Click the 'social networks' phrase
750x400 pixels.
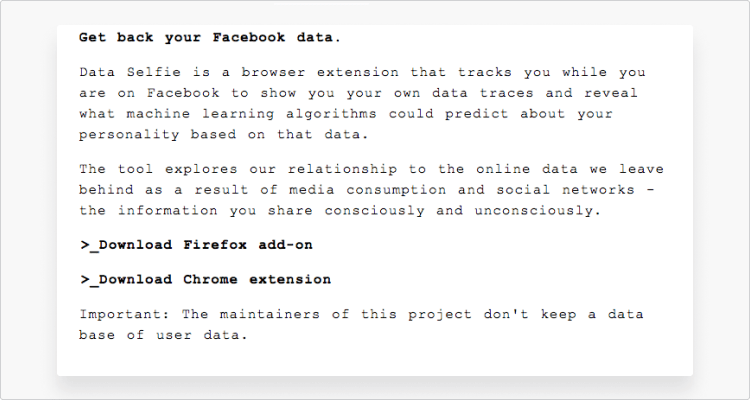tap(565, 190)
